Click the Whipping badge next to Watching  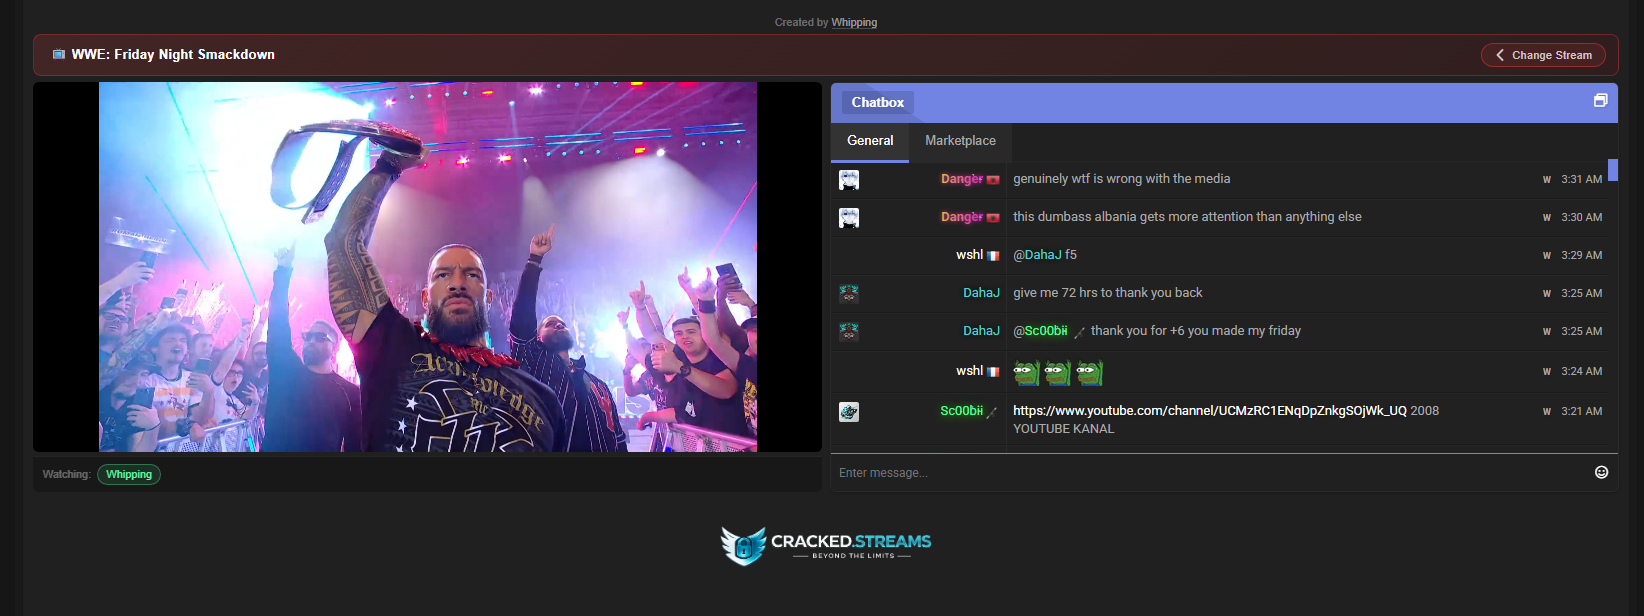[x=129, y=474]
